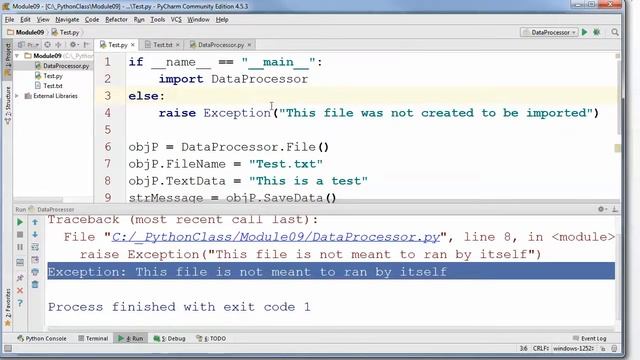Clear all output with the trash icon
Screen dimensions: 640x360
[x=35, y=284]
